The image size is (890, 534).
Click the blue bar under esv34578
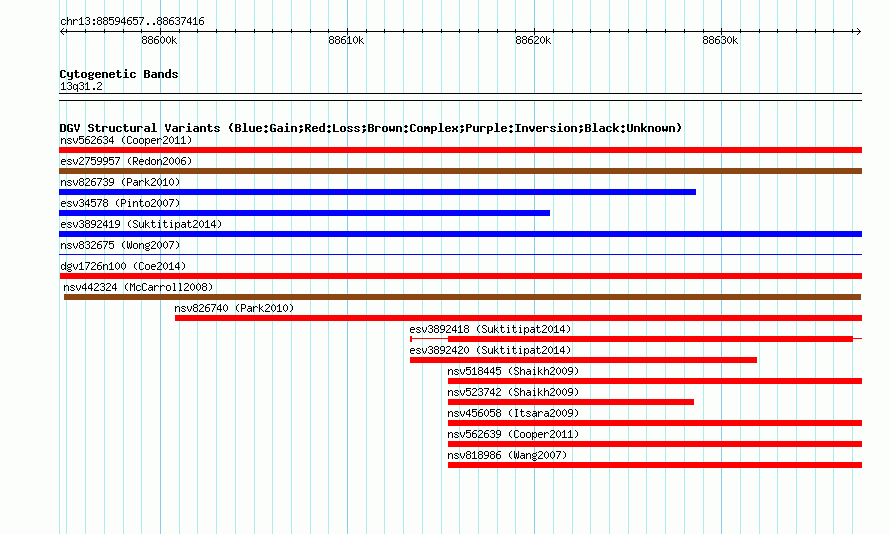pos(304,213)
